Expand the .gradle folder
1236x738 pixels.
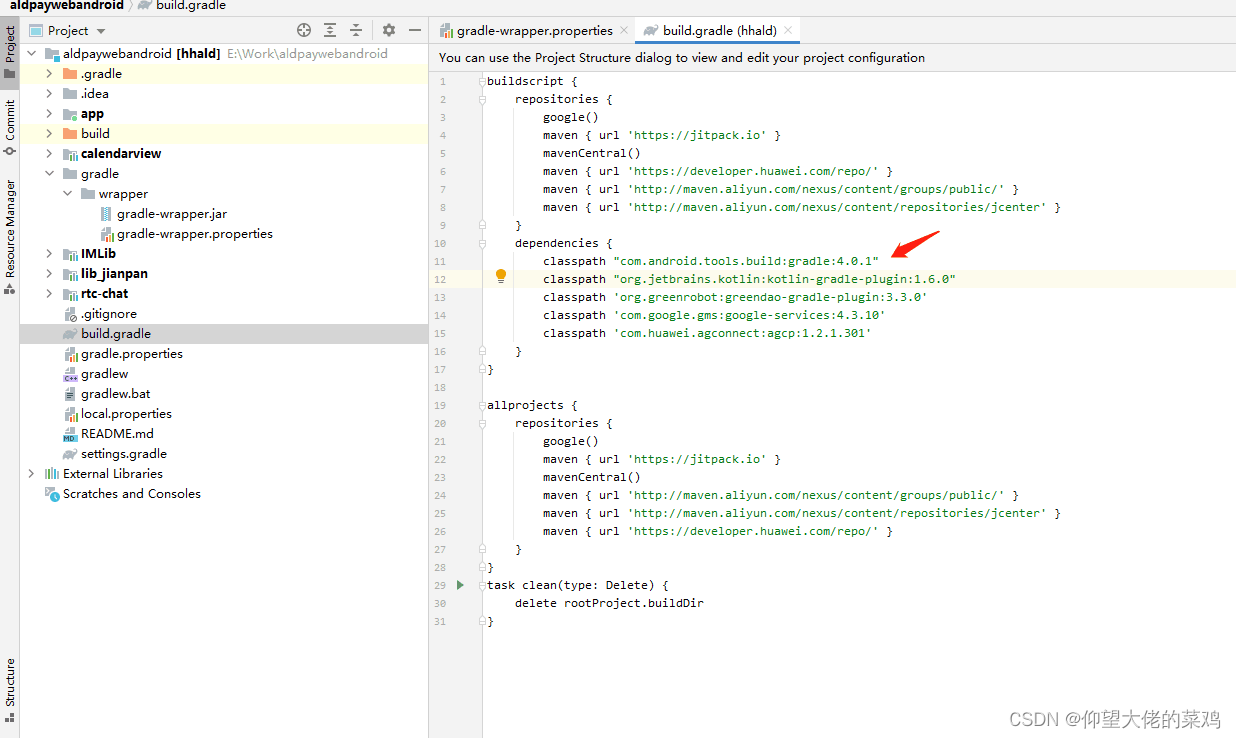[49, 73]
